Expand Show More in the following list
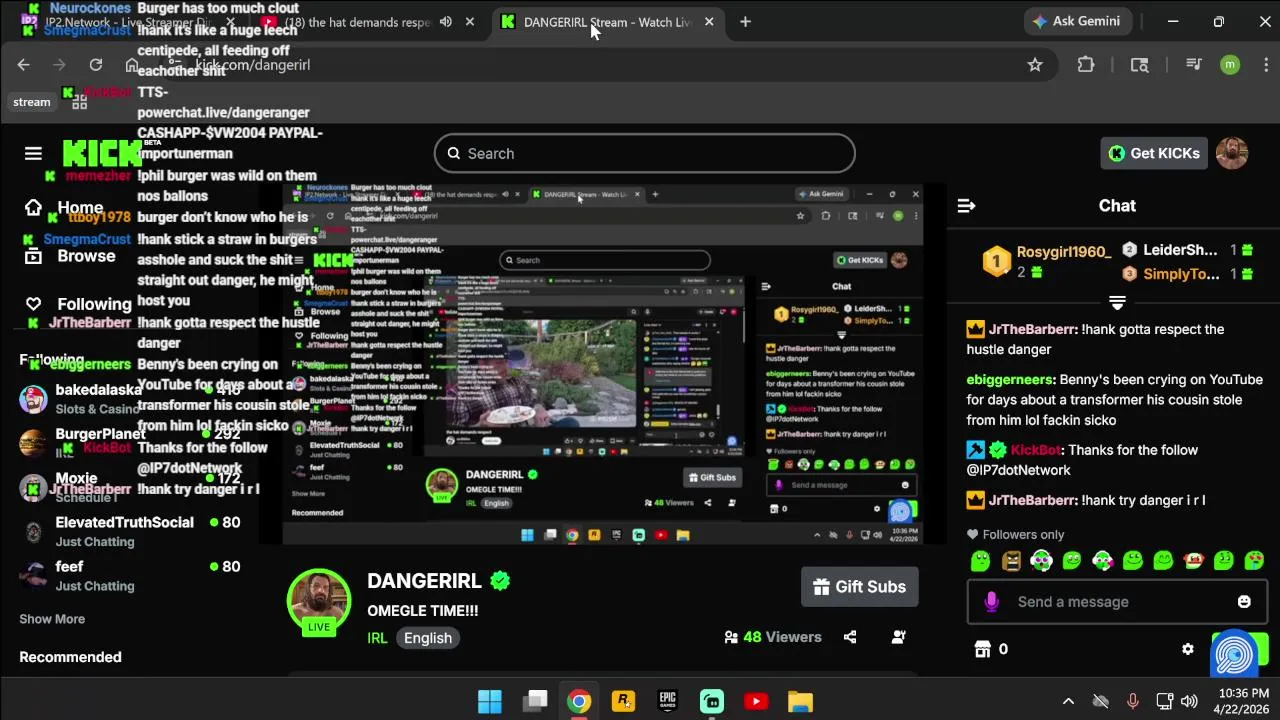 [x=52, y=619]
